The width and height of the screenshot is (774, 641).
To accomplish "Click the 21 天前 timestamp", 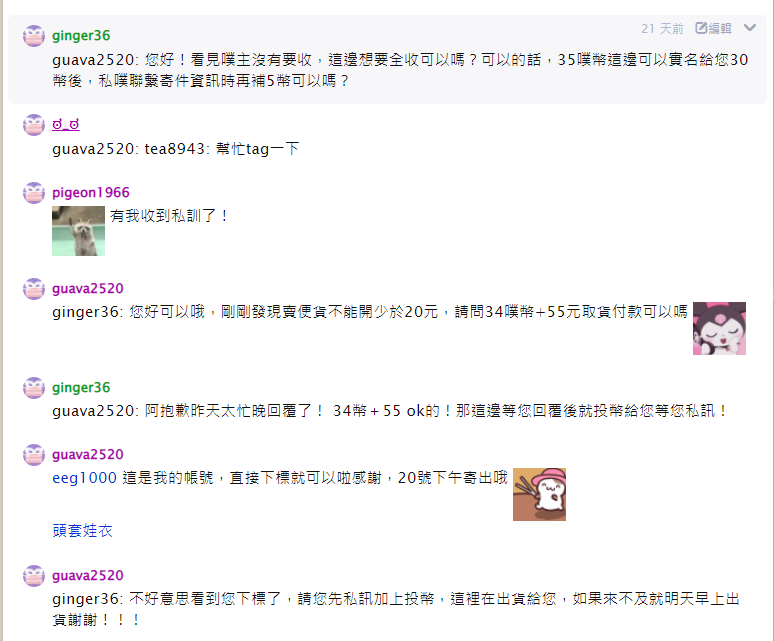I will (x=662, y=29).
